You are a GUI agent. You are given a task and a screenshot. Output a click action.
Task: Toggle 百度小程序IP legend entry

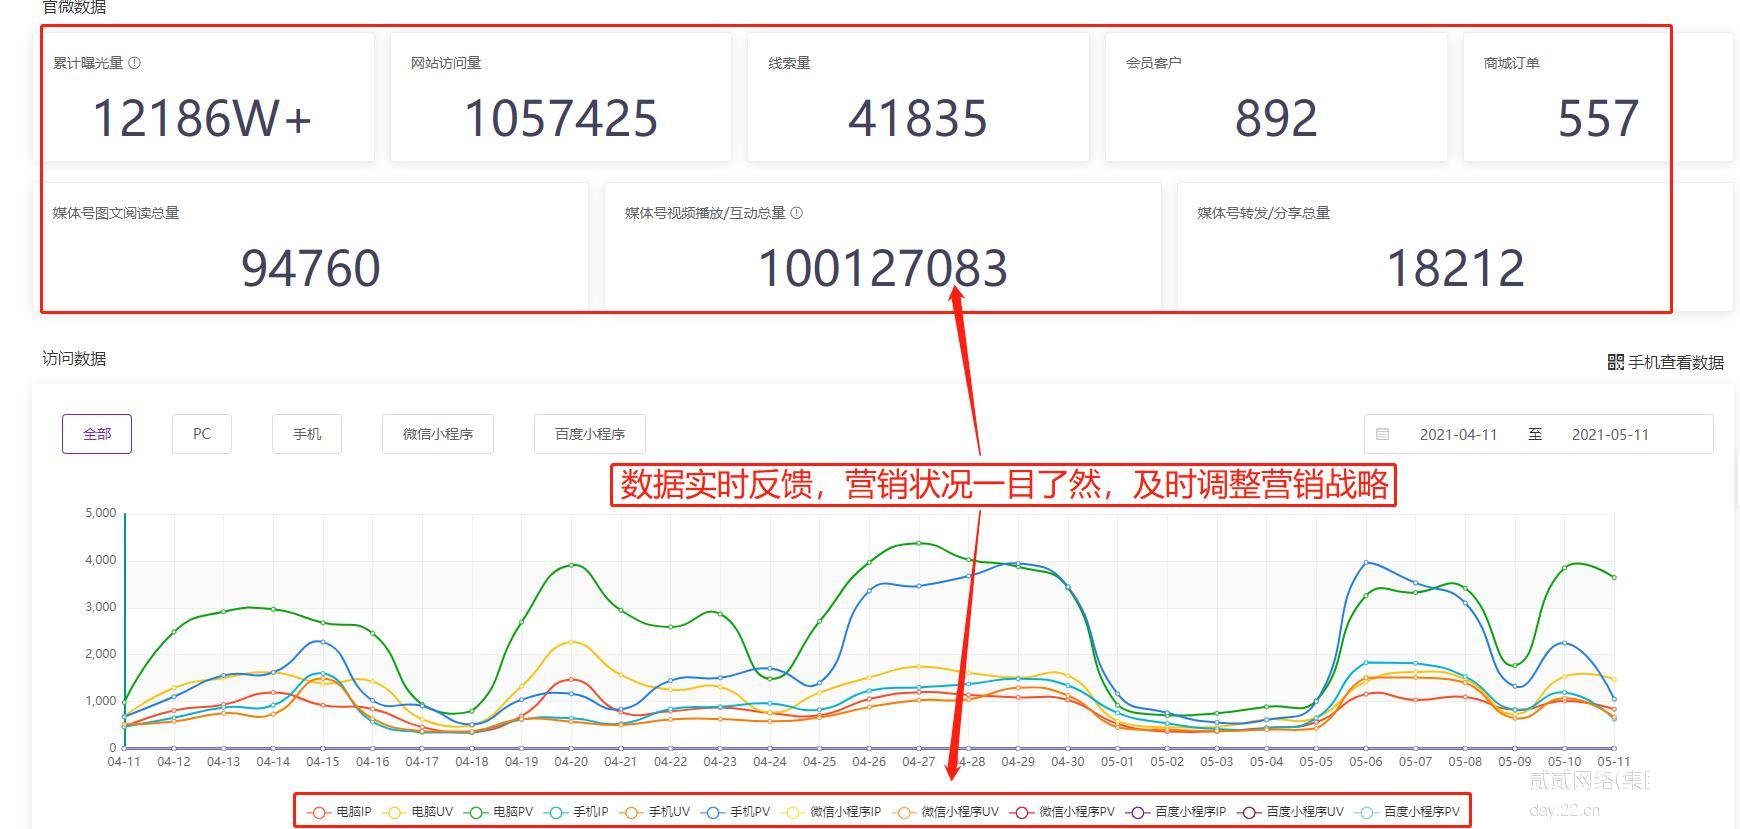(x=1177, y=812)
